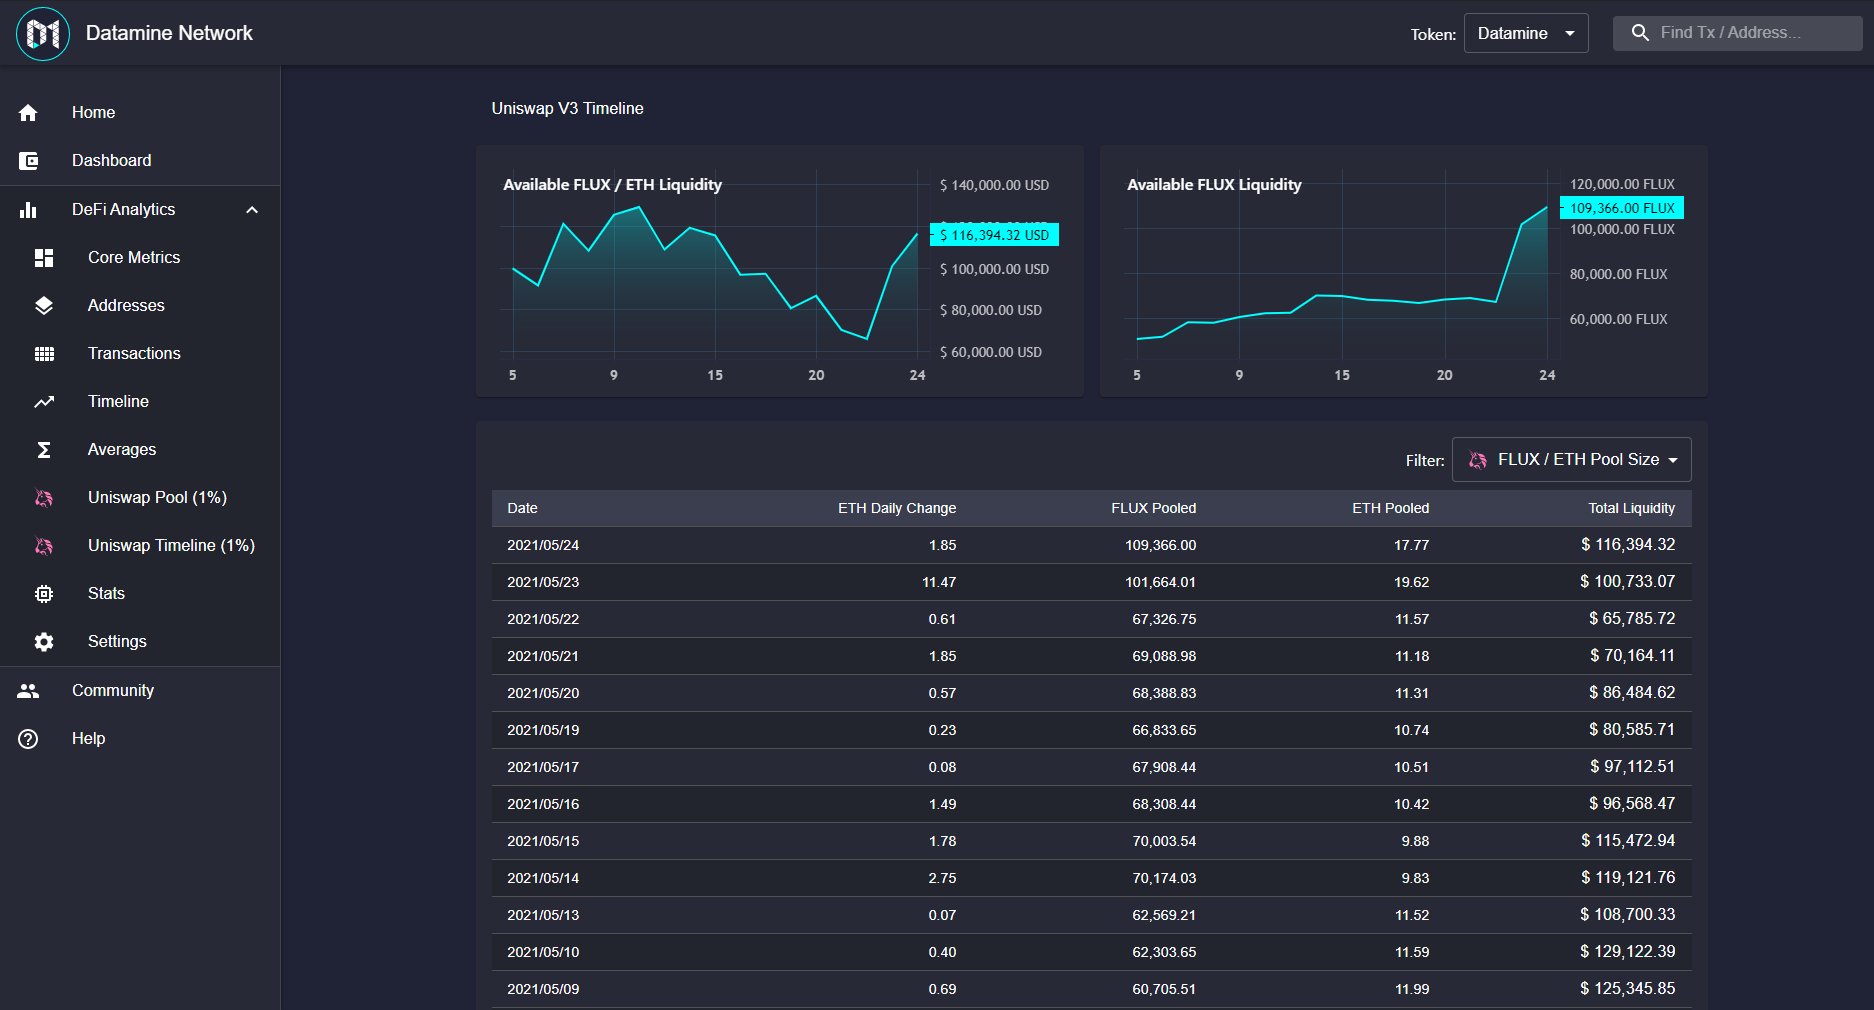Go to Core Metrics page
The height and width of the screenshot is (1010, 1874).
pos(140,258)
